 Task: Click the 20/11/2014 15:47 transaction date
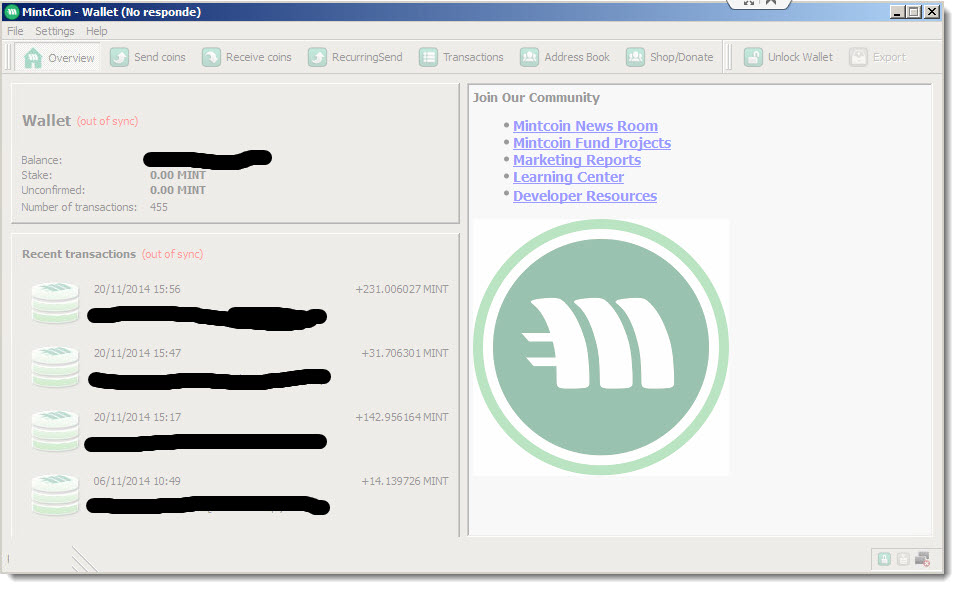(137, 354)
